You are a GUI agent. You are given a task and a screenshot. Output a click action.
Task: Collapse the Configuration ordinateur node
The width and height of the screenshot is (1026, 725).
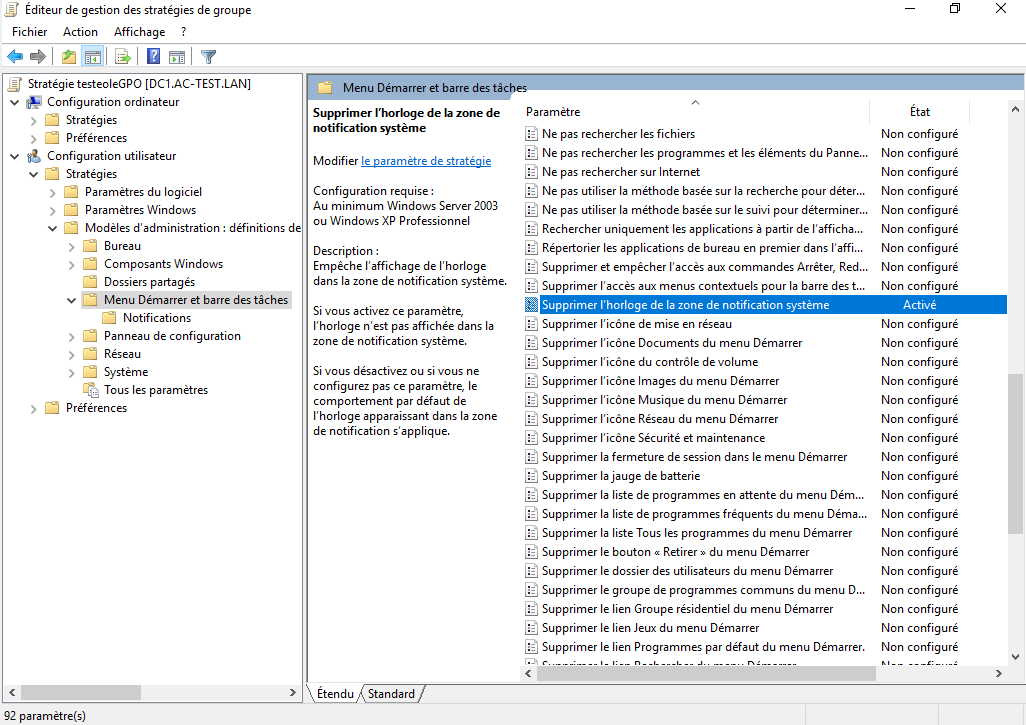(x=15, y=102)
